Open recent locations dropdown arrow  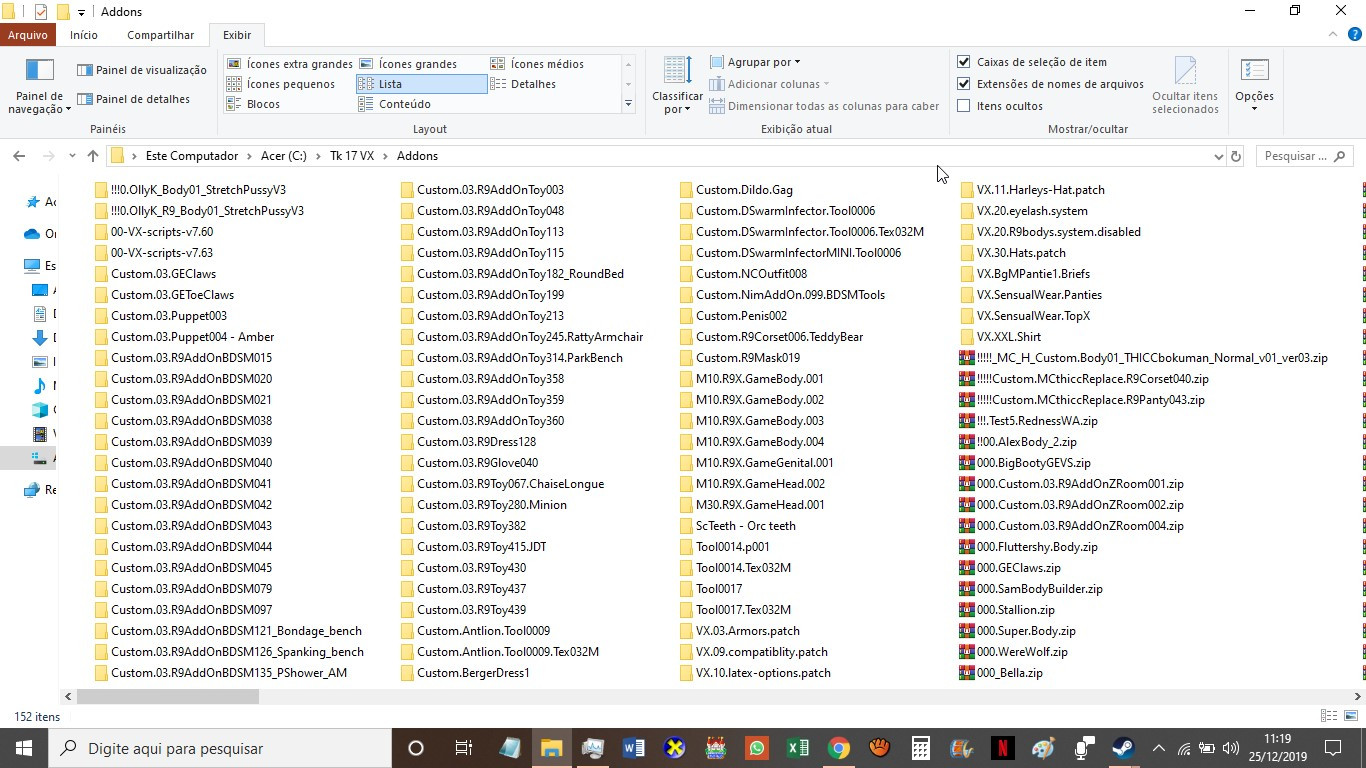[72, 156]
